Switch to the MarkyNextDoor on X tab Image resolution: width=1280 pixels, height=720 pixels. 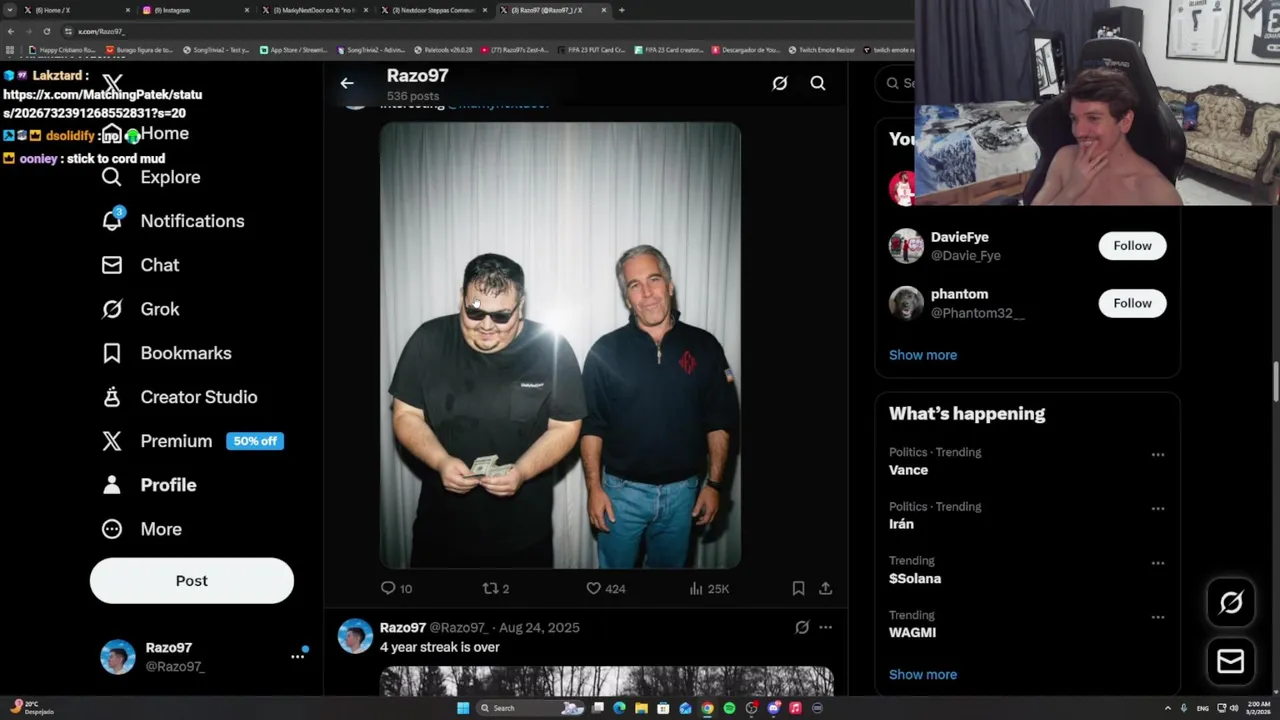click(x=314, y=10)
